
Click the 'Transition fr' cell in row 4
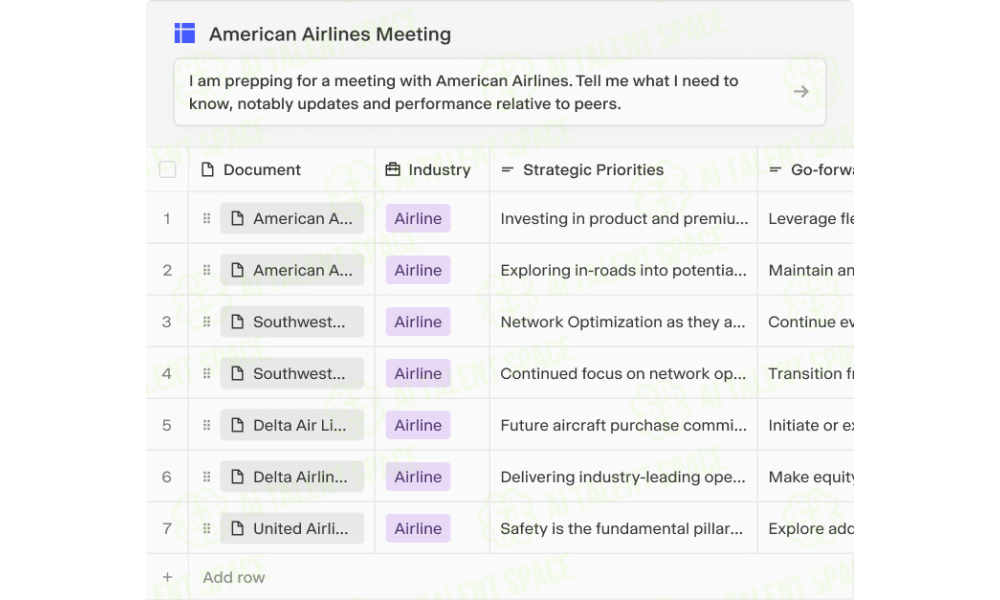pyautogui.click(x=806, y=373)
